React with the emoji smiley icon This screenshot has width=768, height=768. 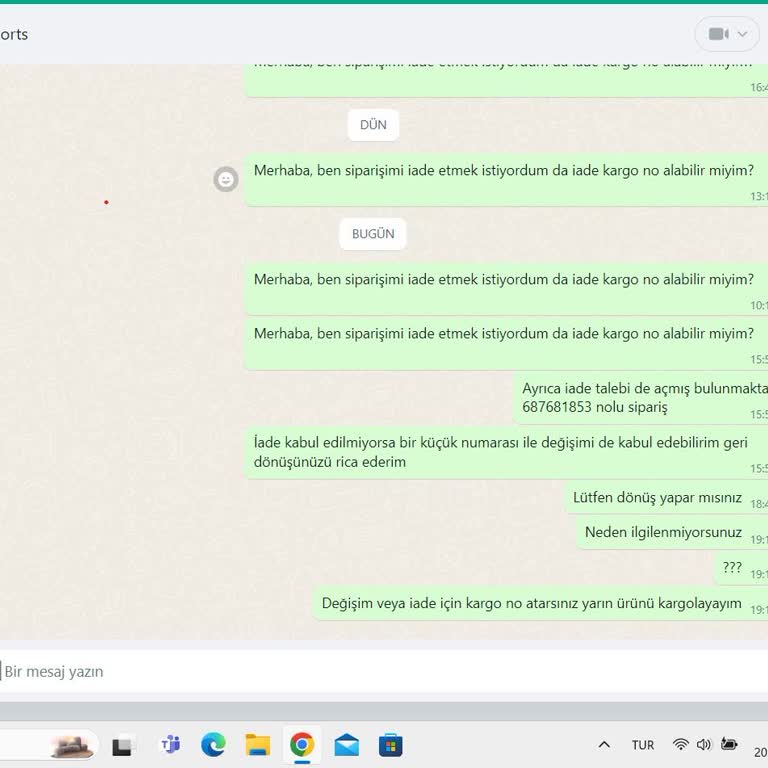[x=226, y=179]
